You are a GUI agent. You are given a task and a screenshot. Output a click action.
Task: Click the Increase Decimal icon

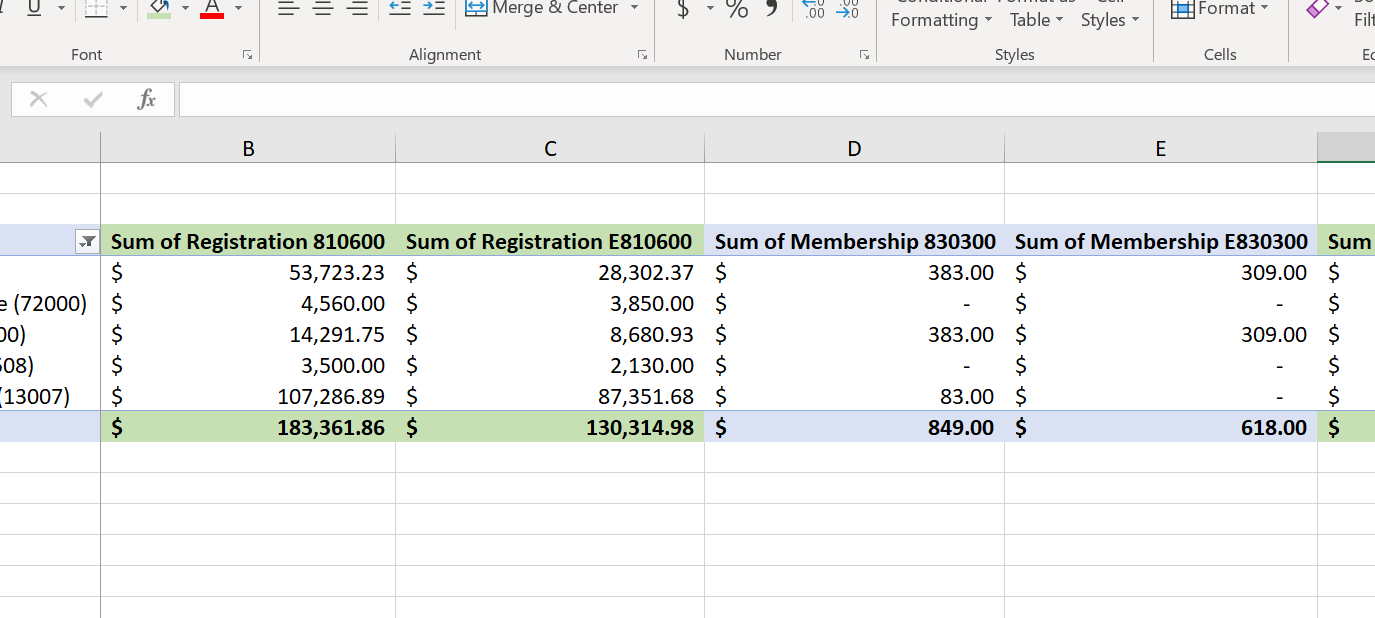[x=815, y=10]
